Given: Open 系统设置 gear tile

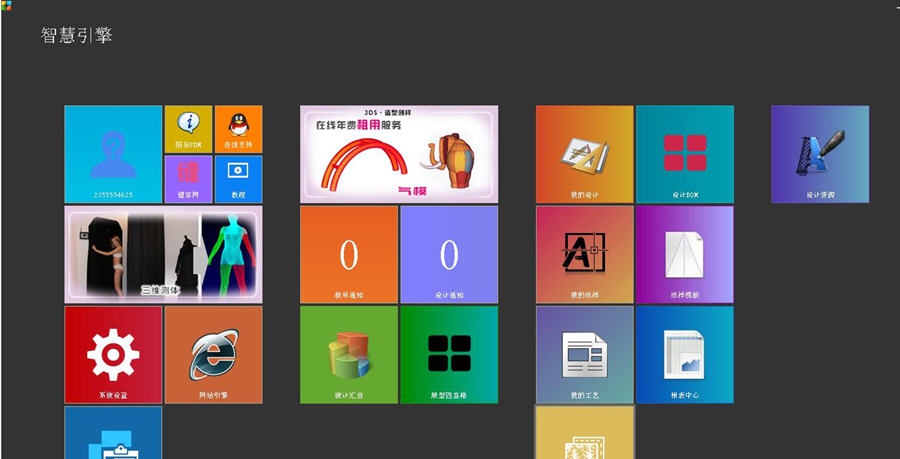Looking at the screenshot, I should click(113, 355).
